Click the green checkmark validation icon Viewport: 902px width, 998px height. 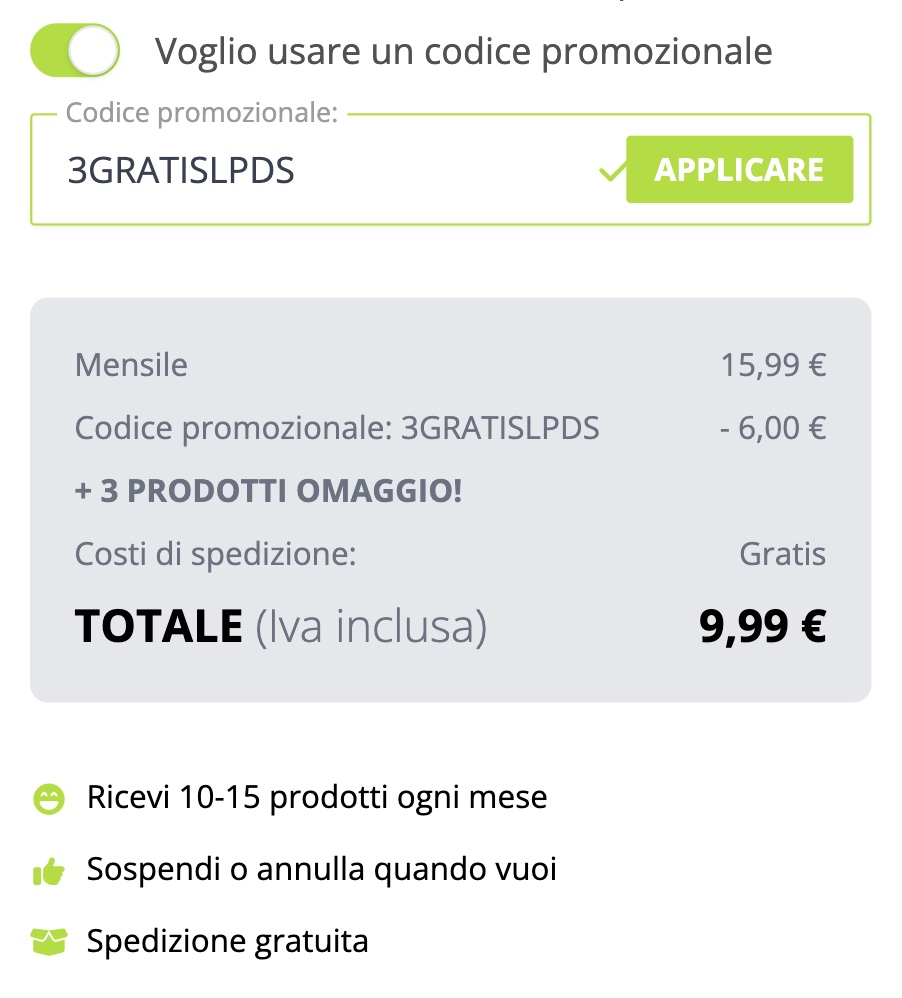608,172
